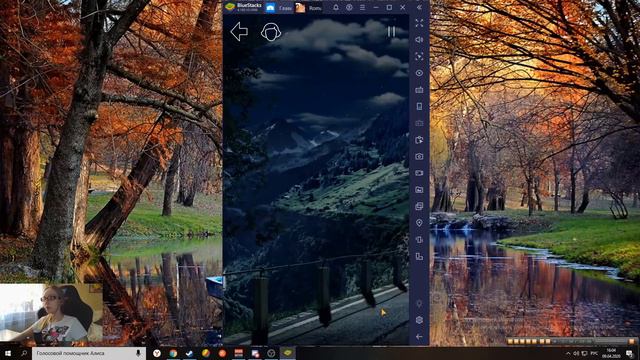Show hidden system tray icons chevron
640x360 pixels.
pyautogui.click(x=568, y=353)
